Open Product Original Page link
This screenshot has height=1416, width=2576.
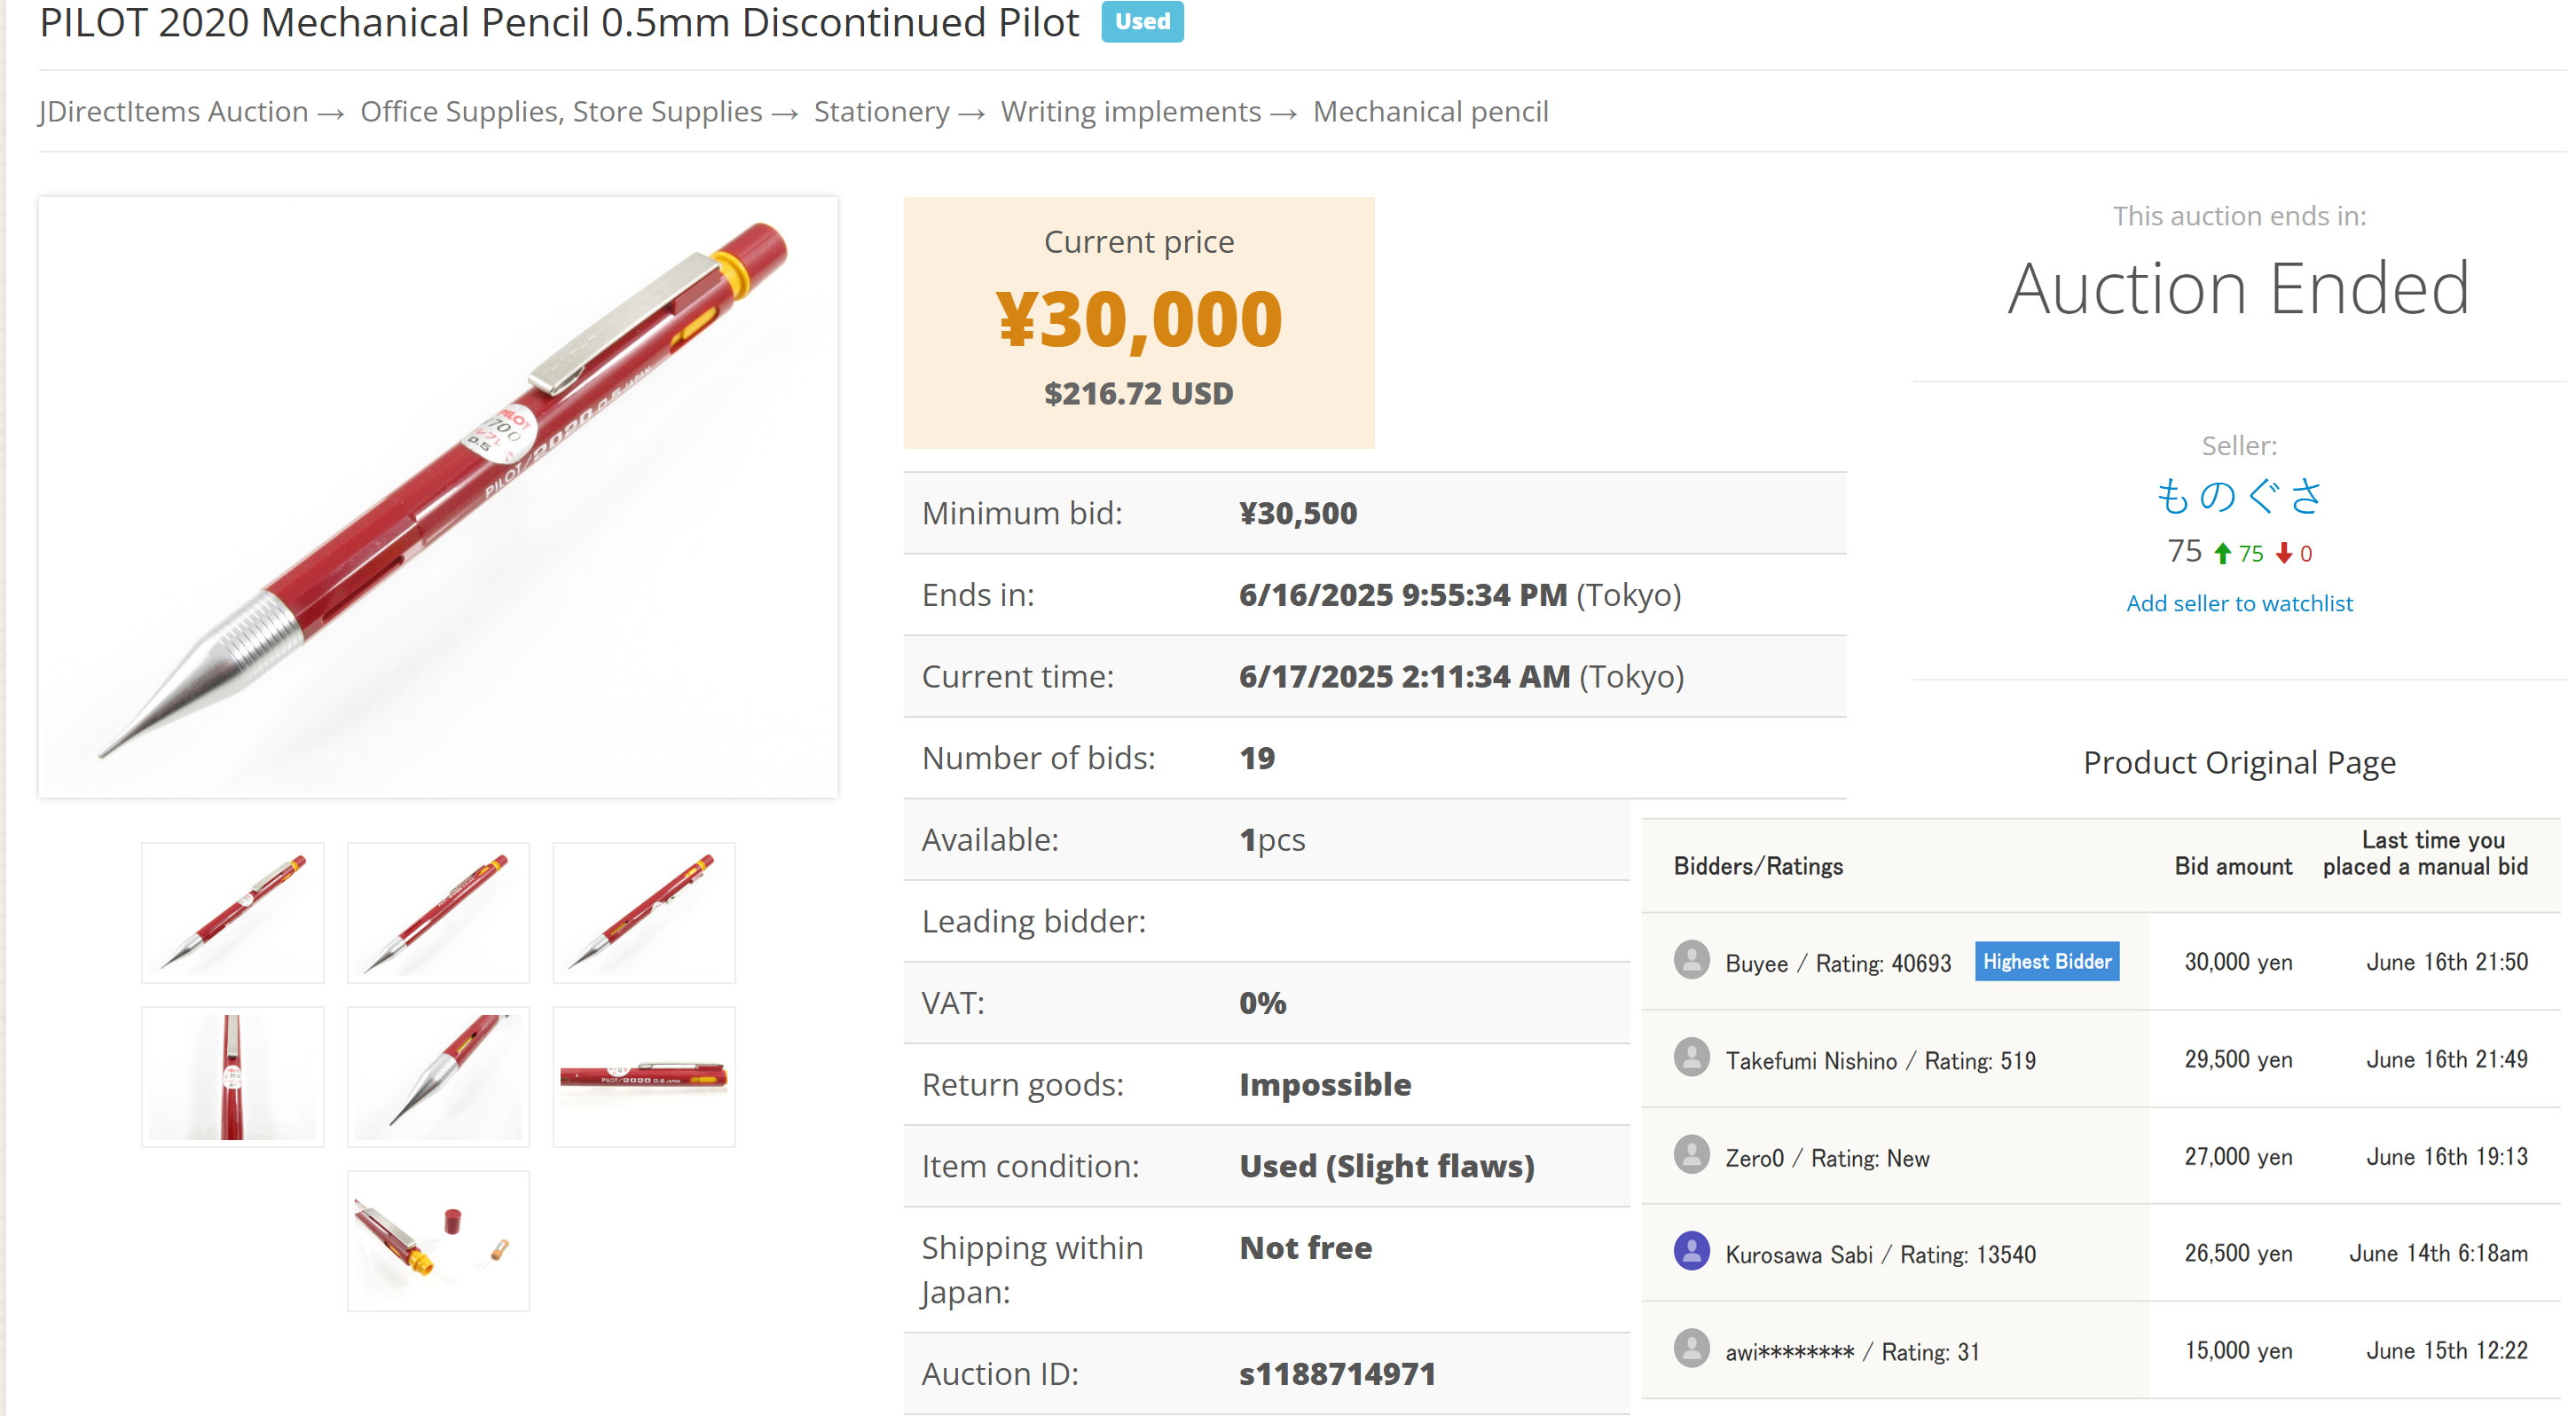pos(2239,763)
